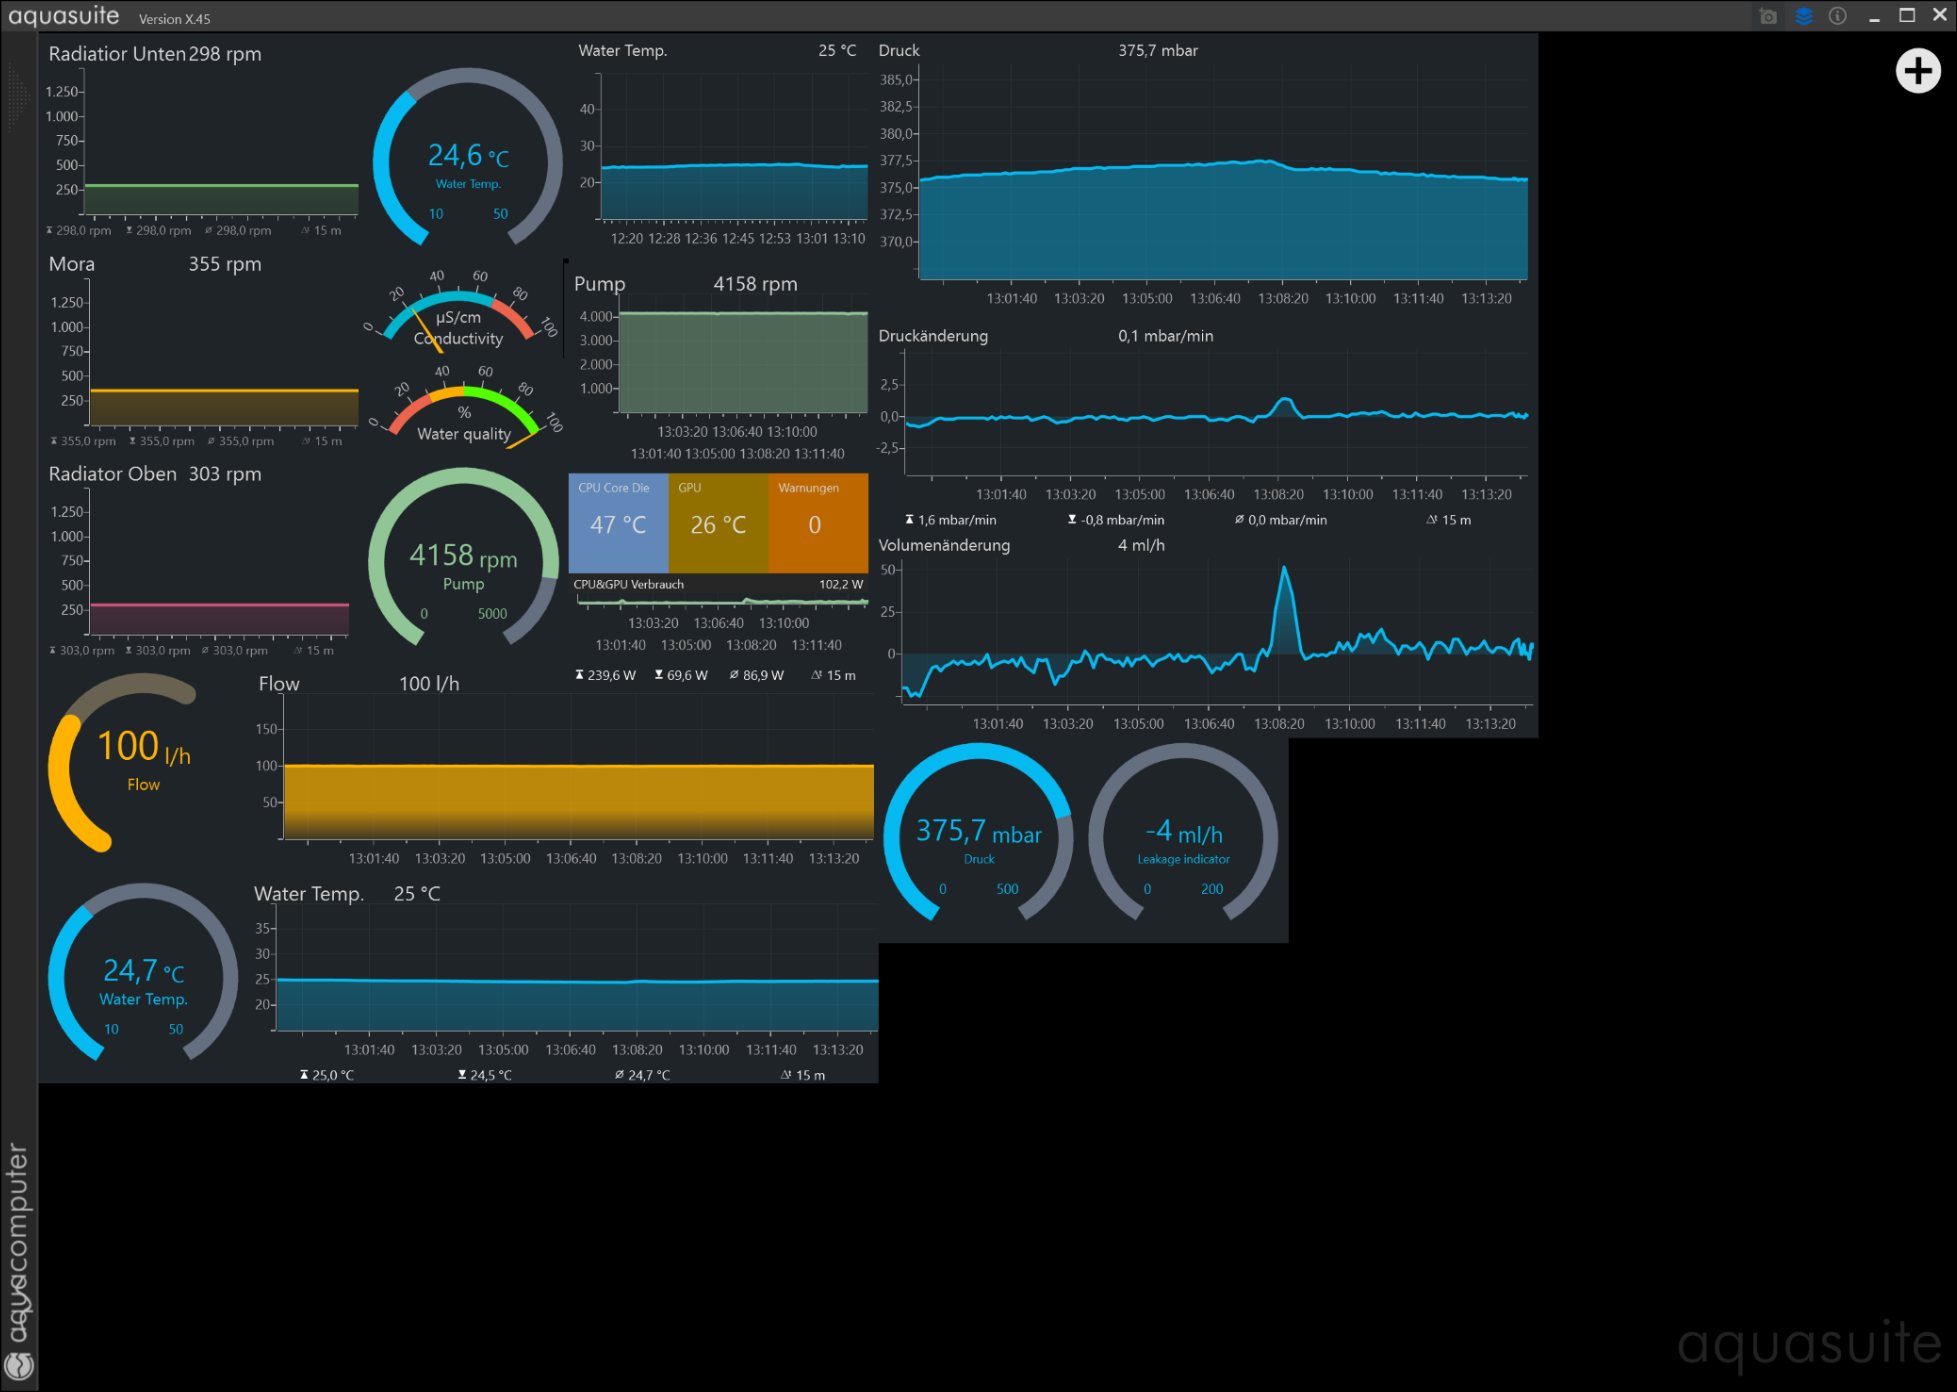The height and width of the screenshot is (1392, 1957).
Task: Expand the left sidebar dotted arrow
Action: tap(18, 96)
